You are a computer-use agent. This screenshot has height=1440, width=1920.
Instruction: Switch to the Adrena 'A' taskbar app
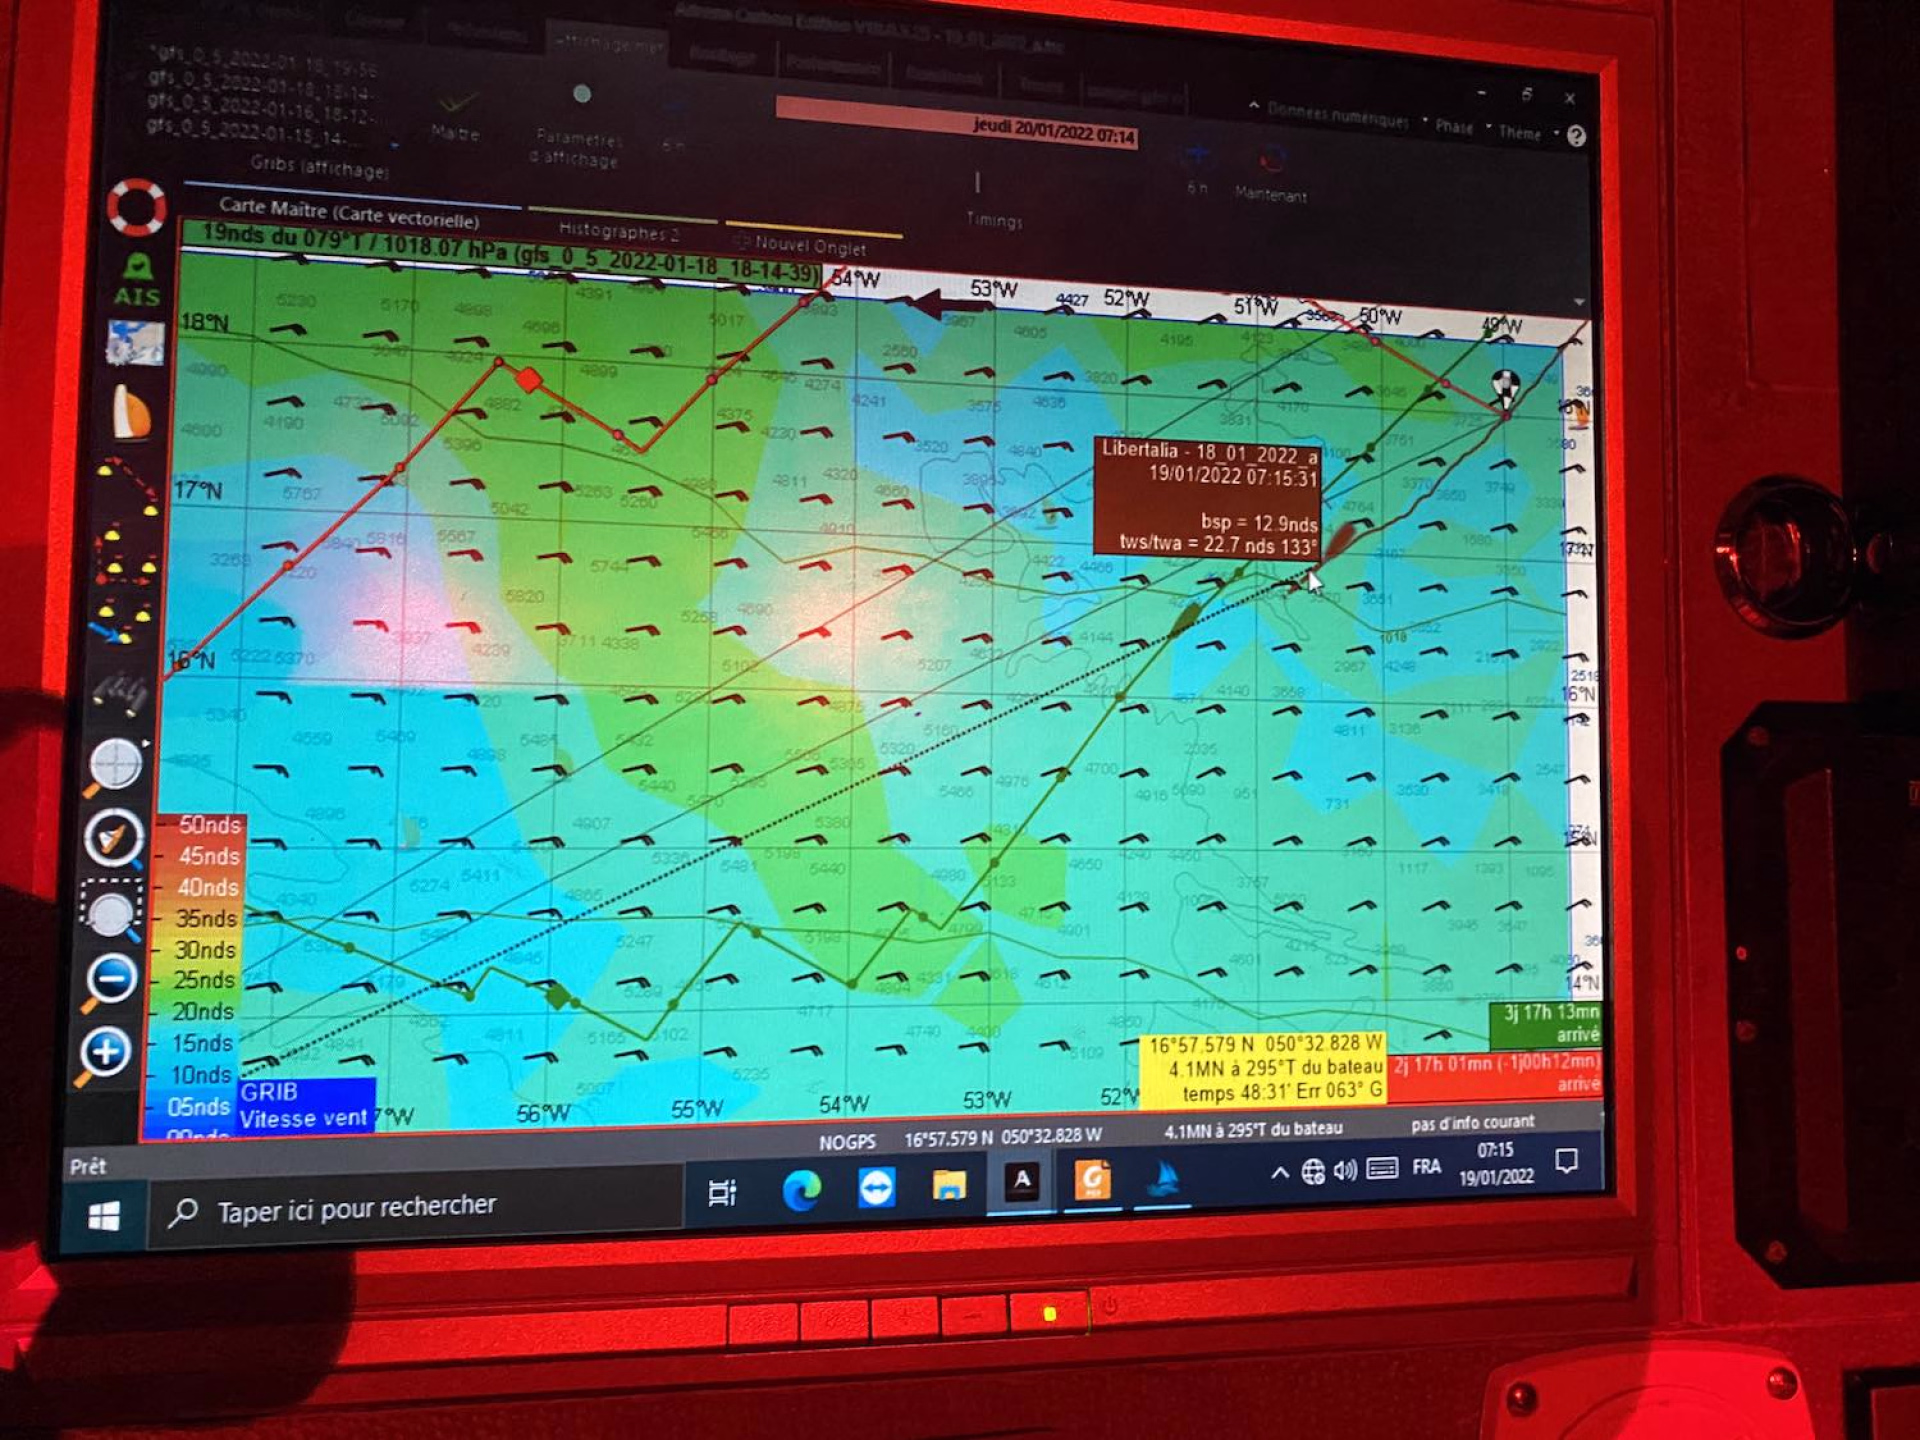click(1022, 1181)
